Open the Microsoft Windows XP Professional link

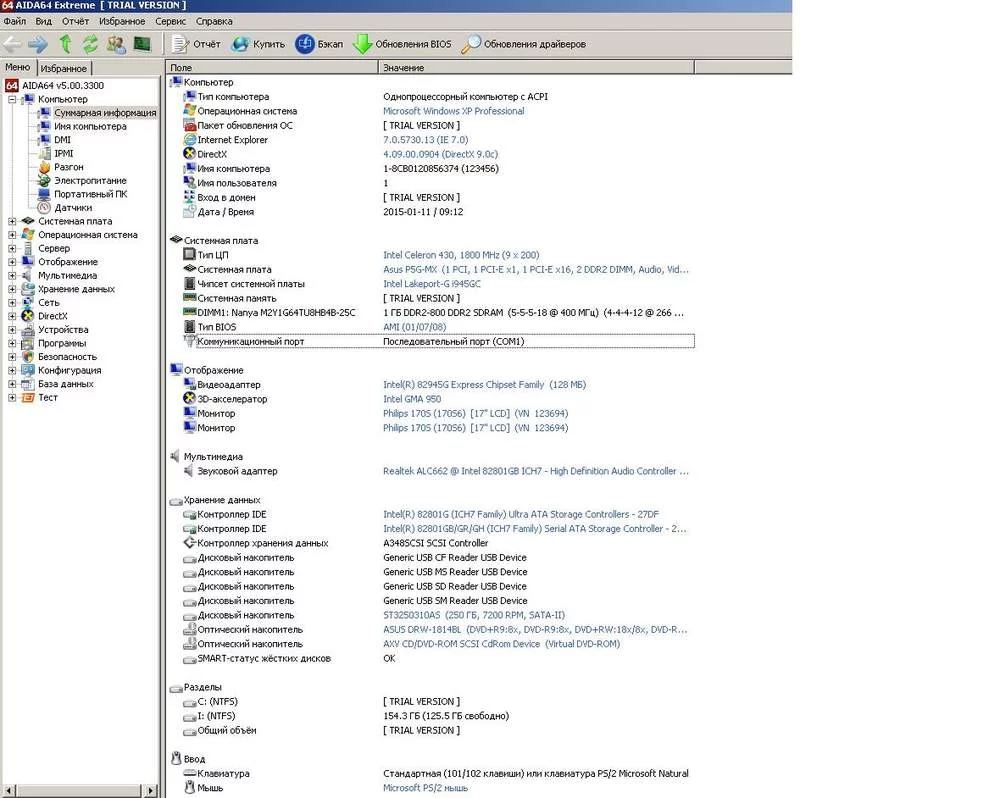coord(453,111)
